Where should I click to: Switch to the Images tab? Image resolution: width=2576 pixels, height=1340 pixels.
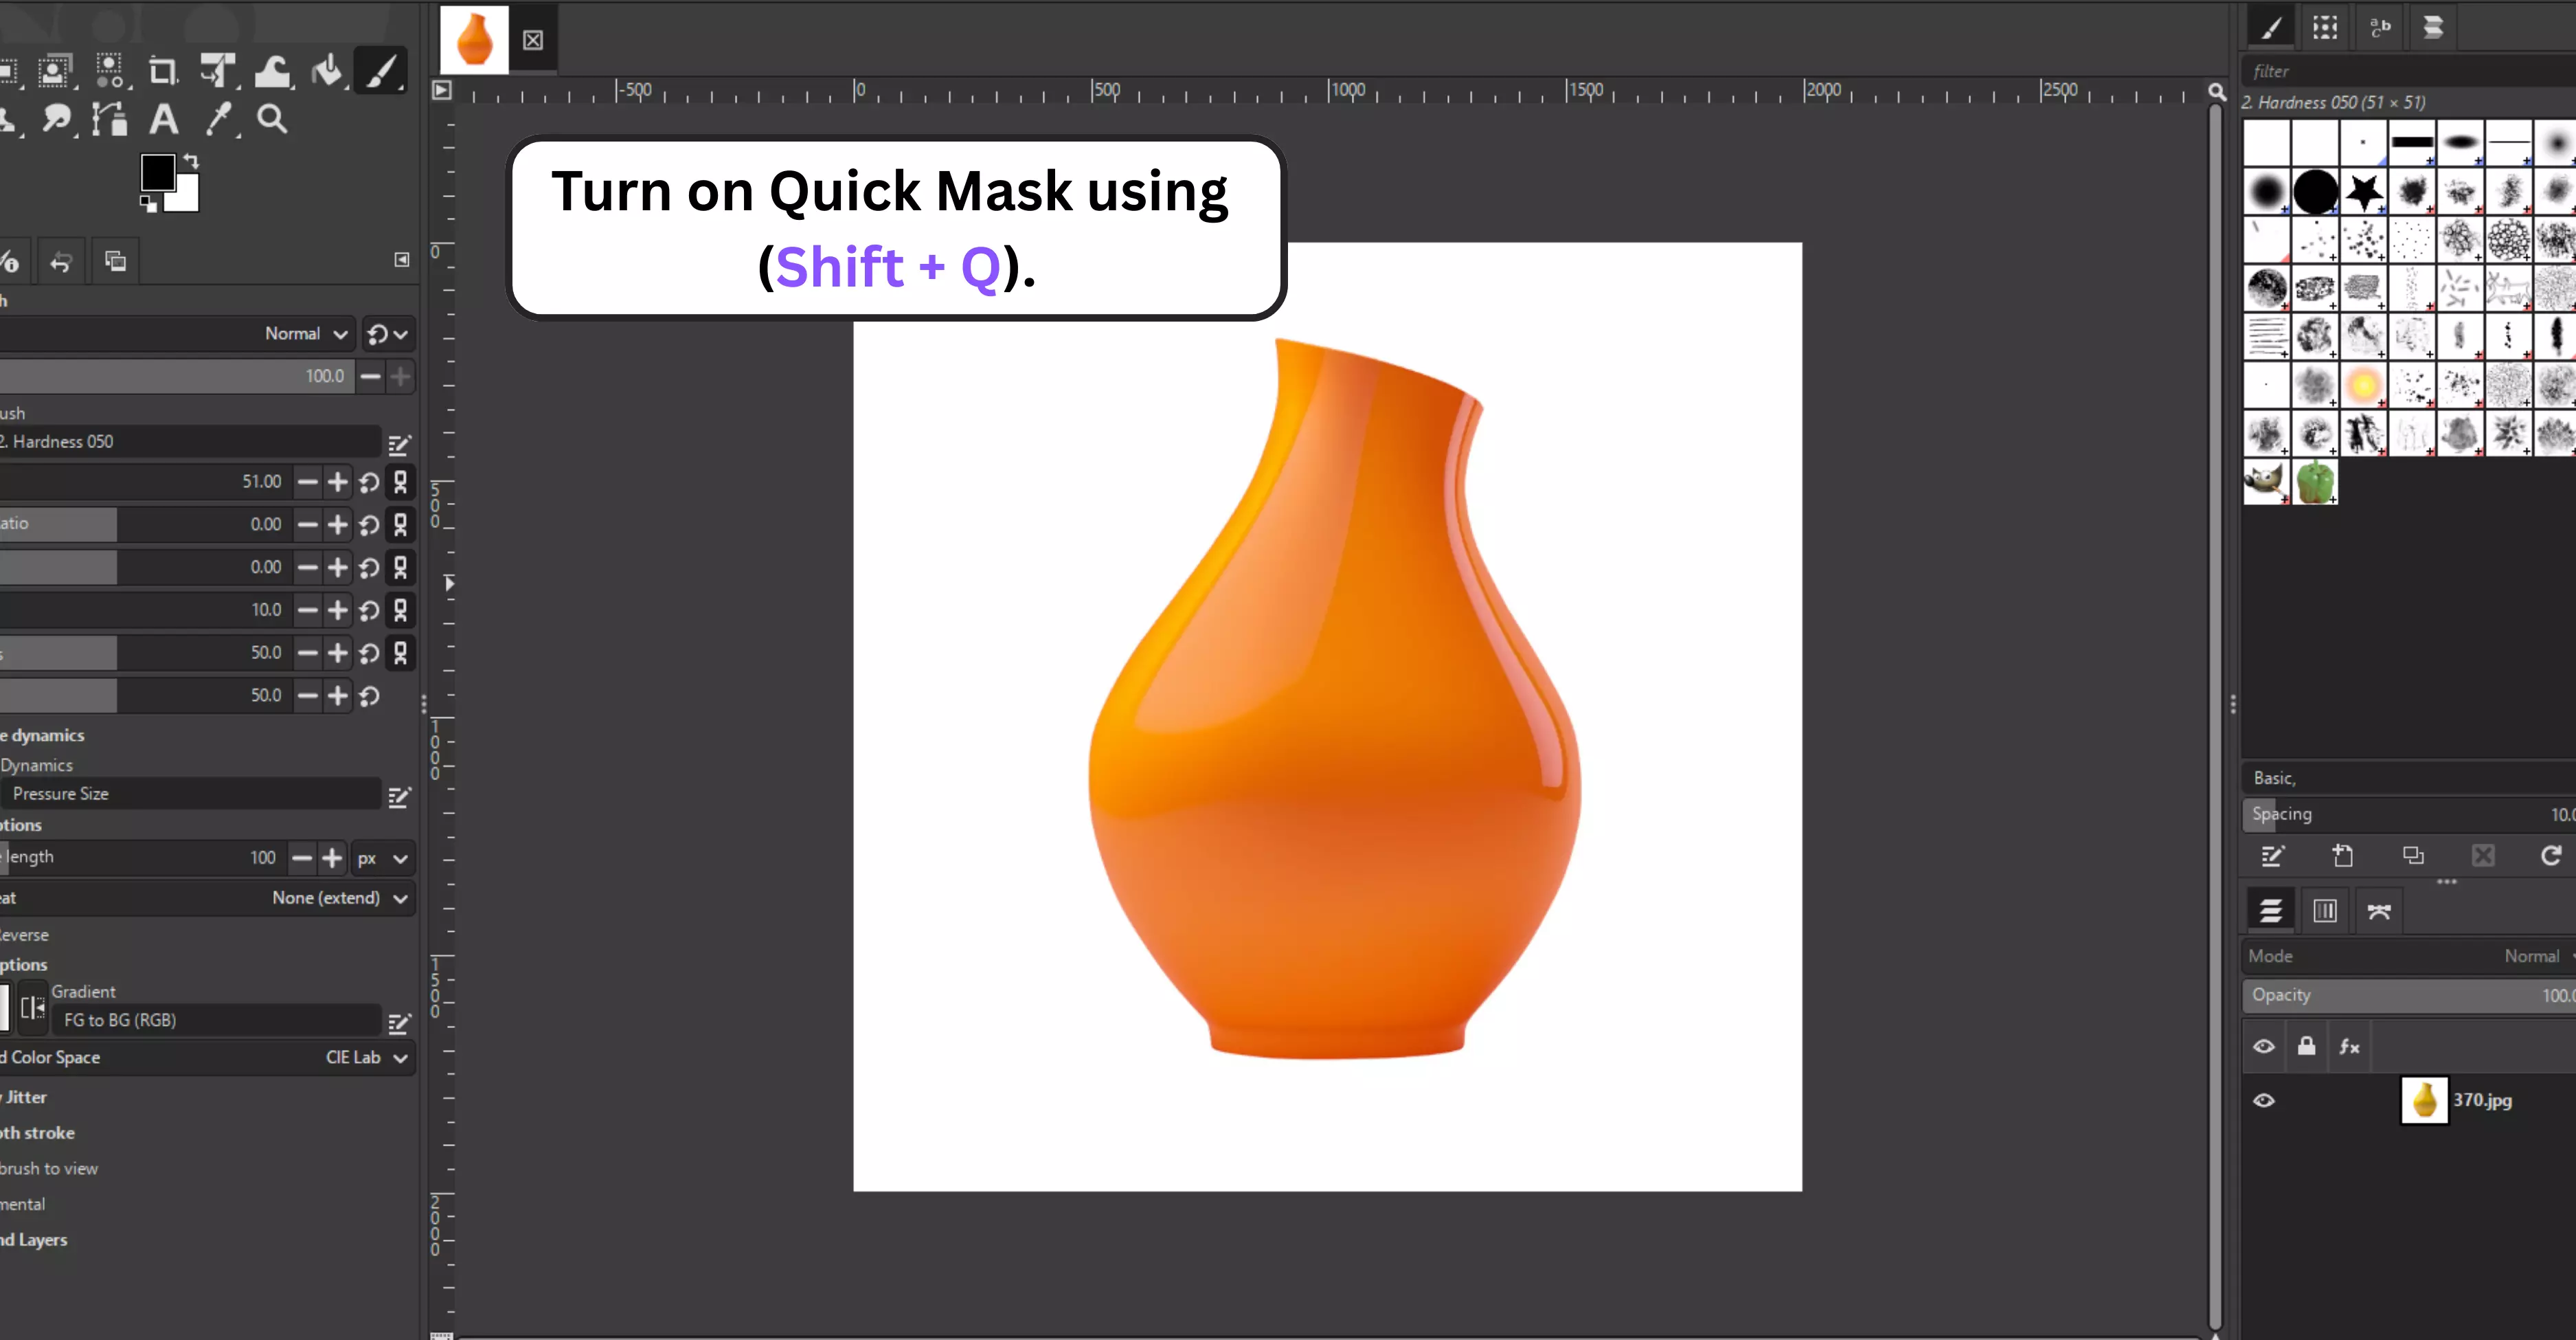(x=116, y=262)
